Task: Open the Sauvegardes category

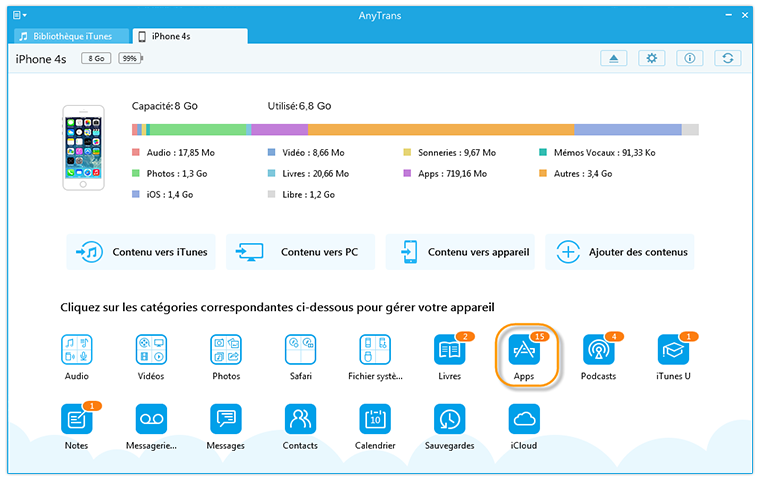Action: (450, 419)
